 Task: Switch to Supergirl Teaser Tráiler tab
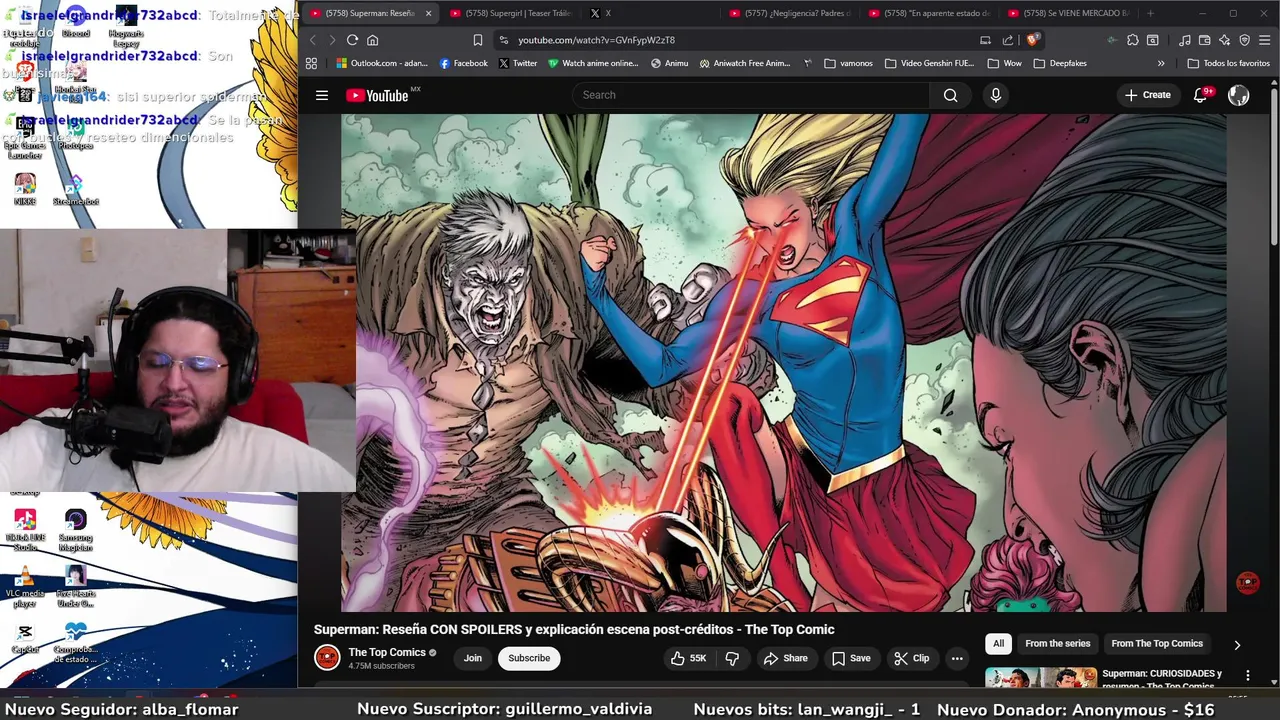[510, 13]
